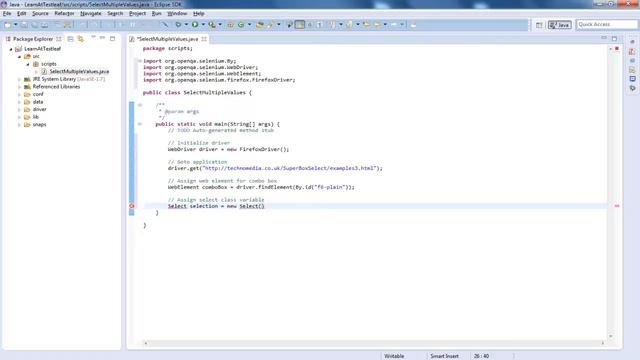This screenshot has height=360, width=640.
Task: Open the Navigate menu
Action: [x=91, y=13]
